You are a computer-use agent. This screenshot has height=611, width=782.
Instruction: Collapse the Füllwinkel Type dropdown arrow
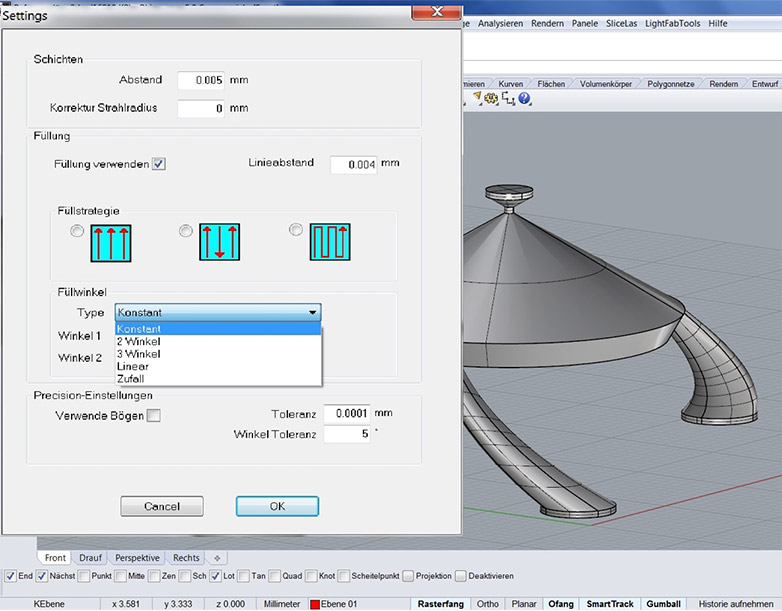[313, 313]
